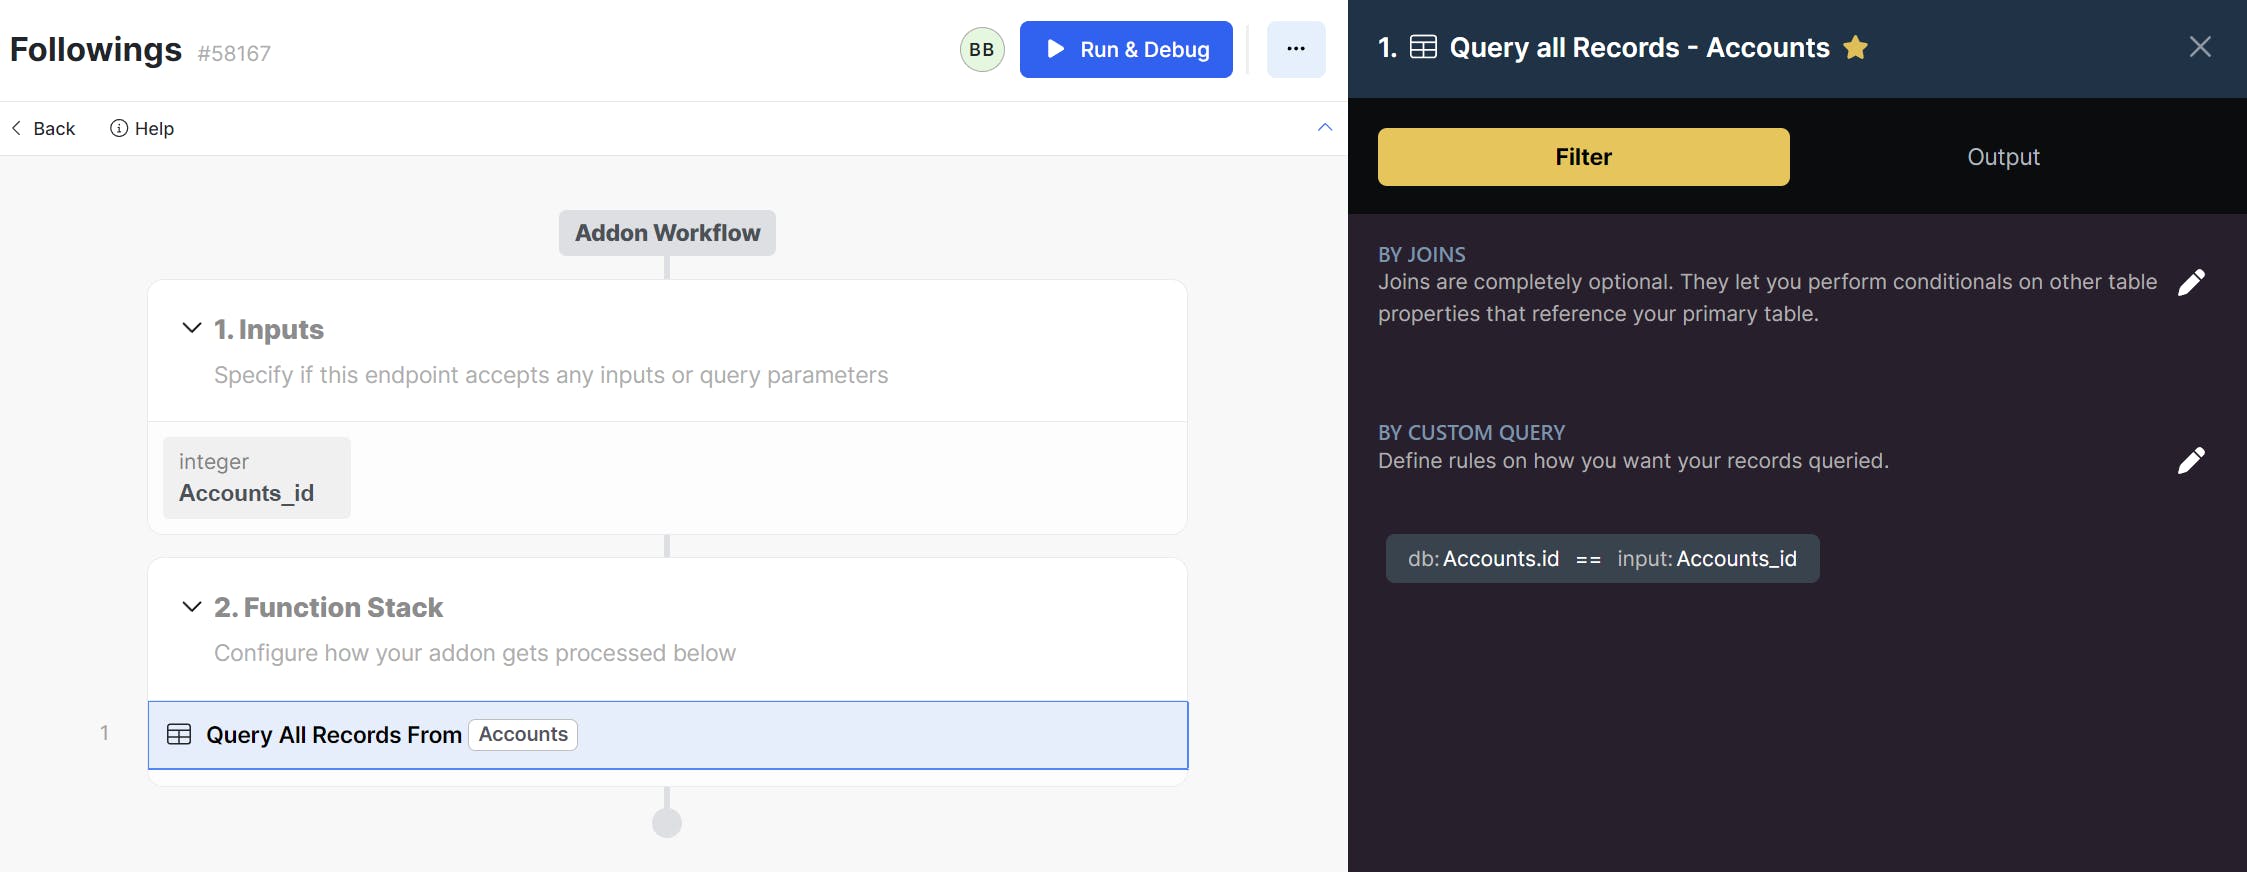Close the Query all Records panel

2200,47
